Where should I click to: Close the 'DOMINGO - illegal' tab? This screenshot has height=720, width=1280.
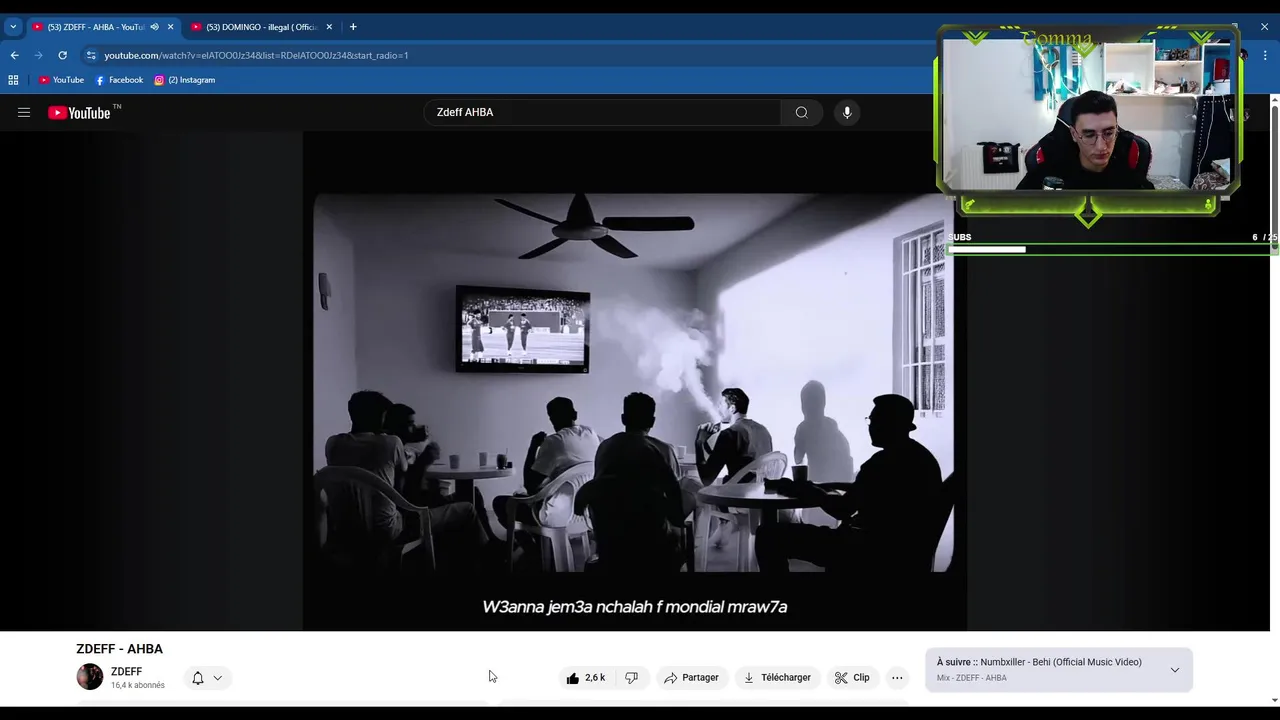coord(329,27)
